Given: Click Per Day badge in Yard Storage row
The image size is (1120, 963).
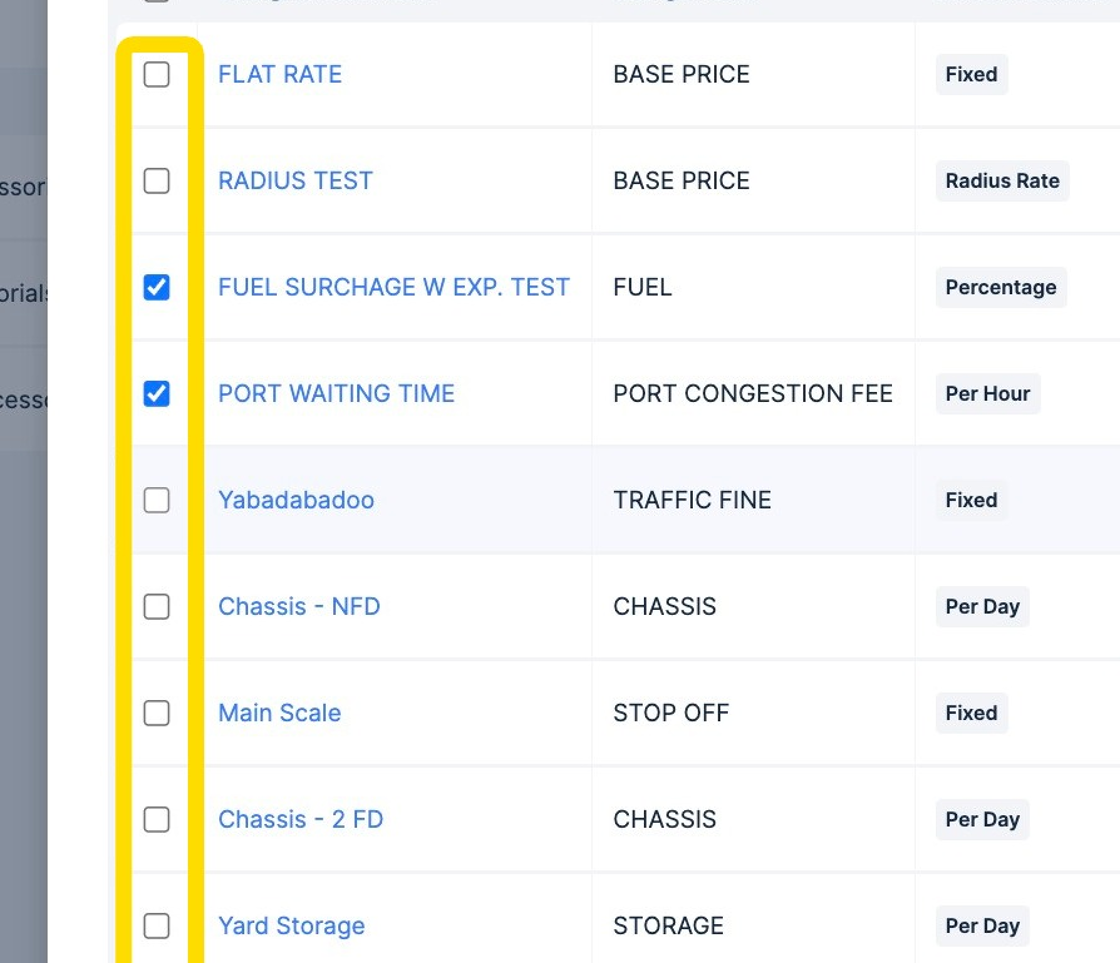Looking at the screenshot, I should point(982,926).
